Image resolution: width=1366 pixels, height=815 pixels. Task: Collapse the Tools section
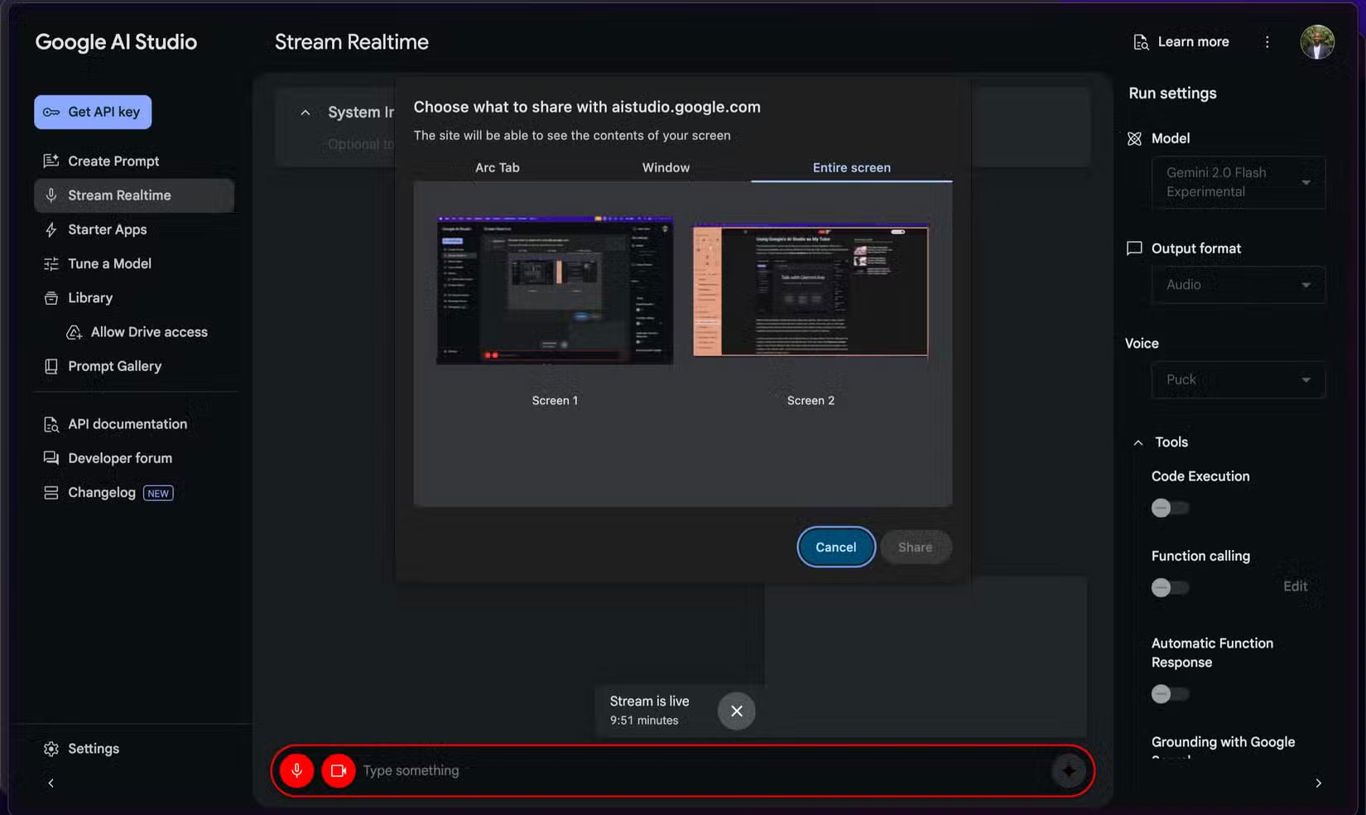click(x=1137, y=441)
